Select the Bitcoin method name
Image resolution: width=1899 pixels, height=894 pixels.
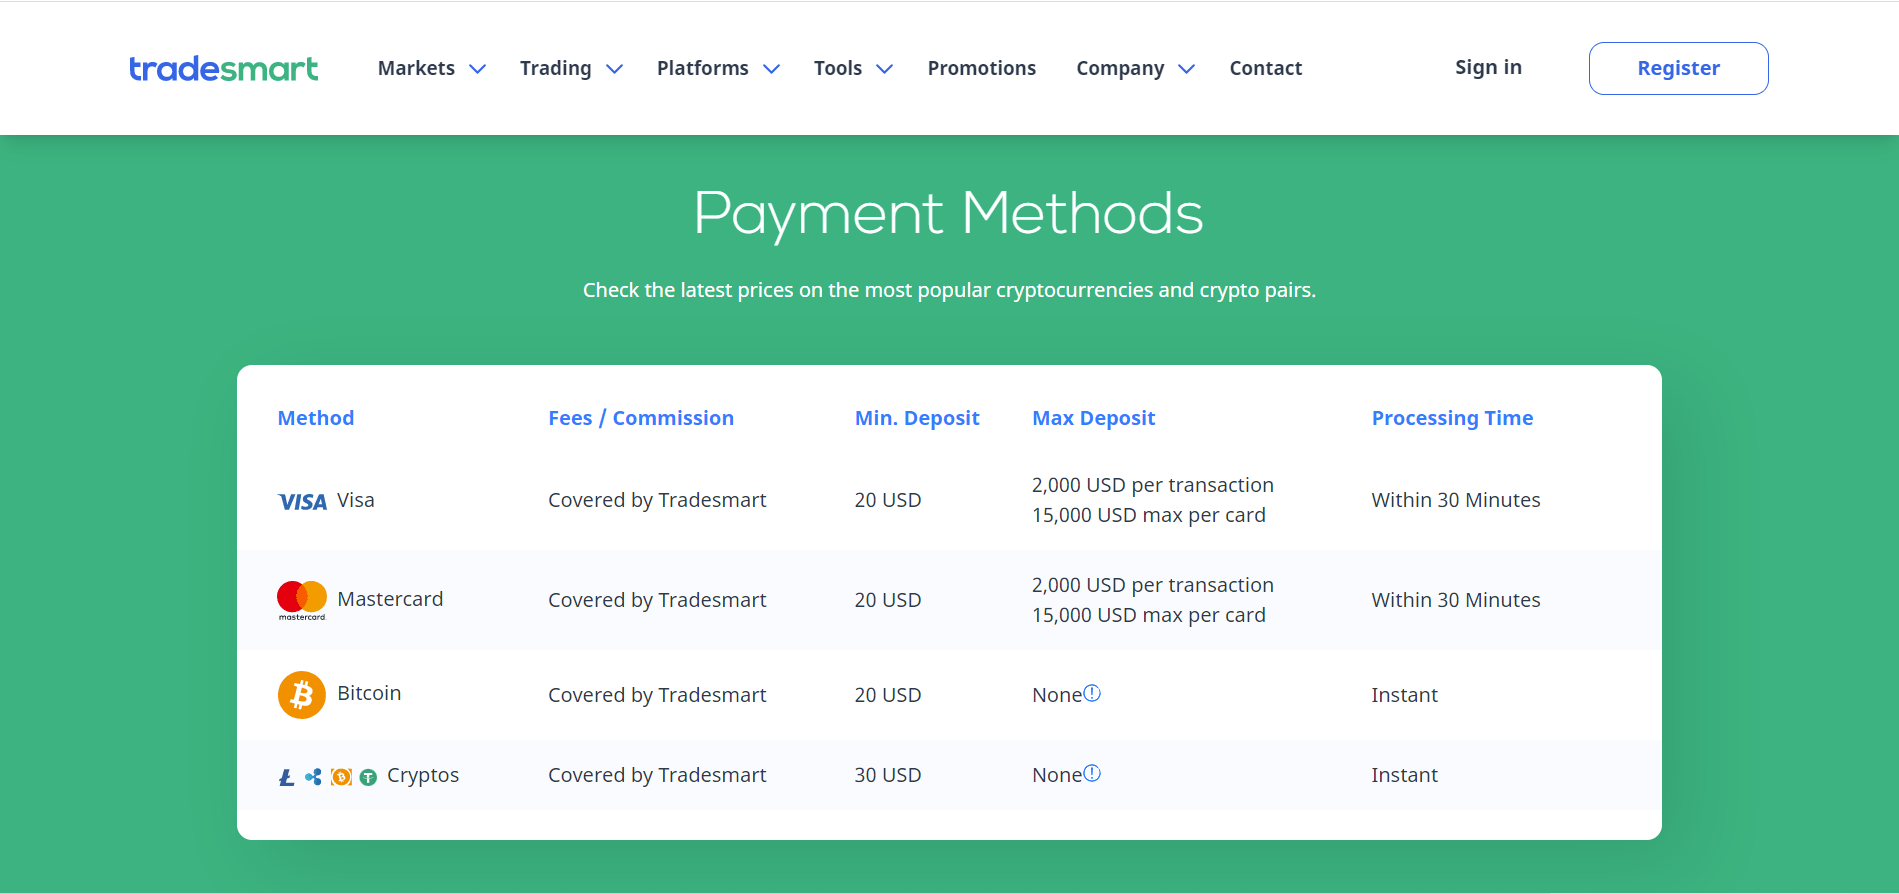[x=369, y=693]
